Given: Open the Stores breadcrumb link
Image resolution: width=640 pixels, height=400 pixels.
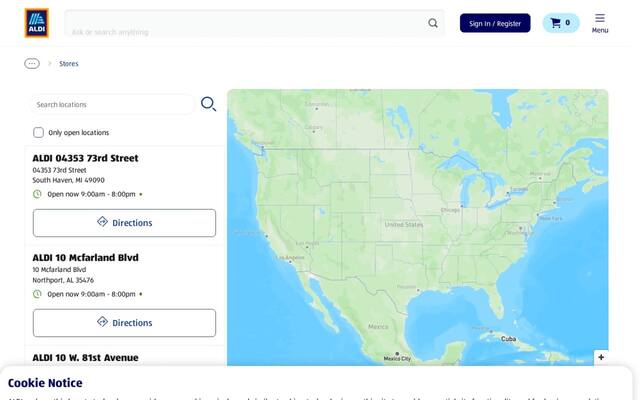Looking at the screenshot, I should 69,64.
